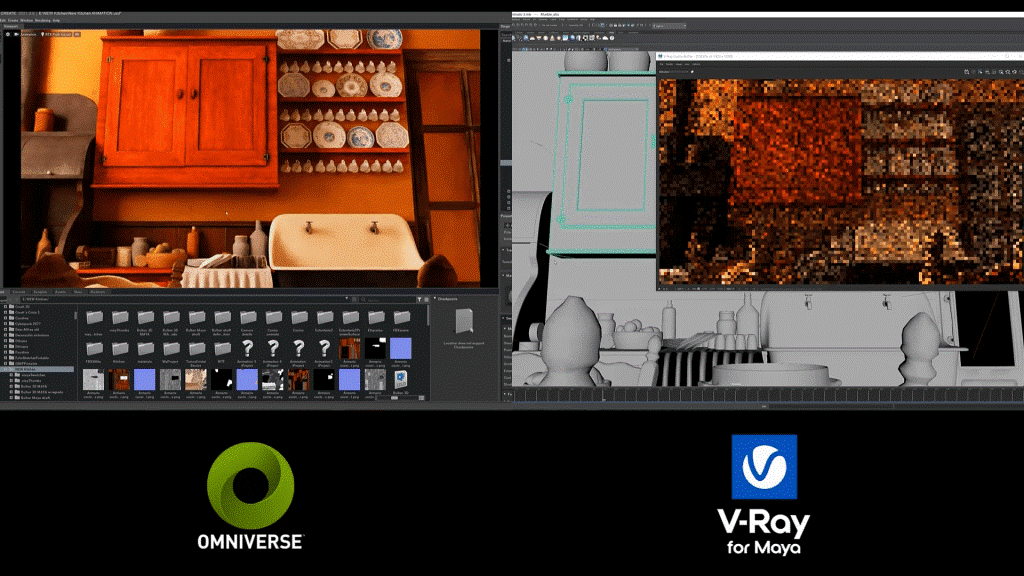Select the Bufton 3D file icon in last row
The image size is (1024, 576).
click(x=400, y=379)
